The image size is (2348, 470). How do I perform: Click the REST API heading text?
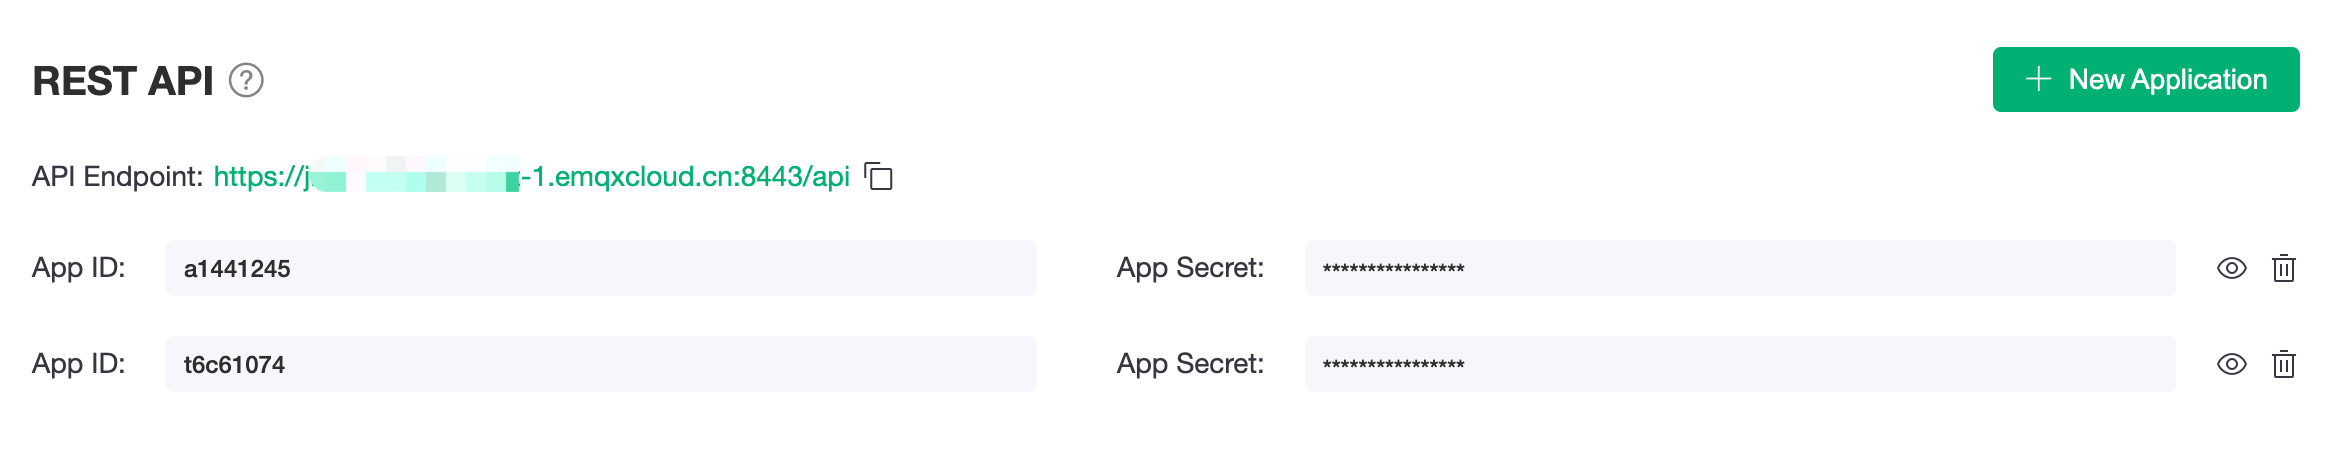point(123,81)
